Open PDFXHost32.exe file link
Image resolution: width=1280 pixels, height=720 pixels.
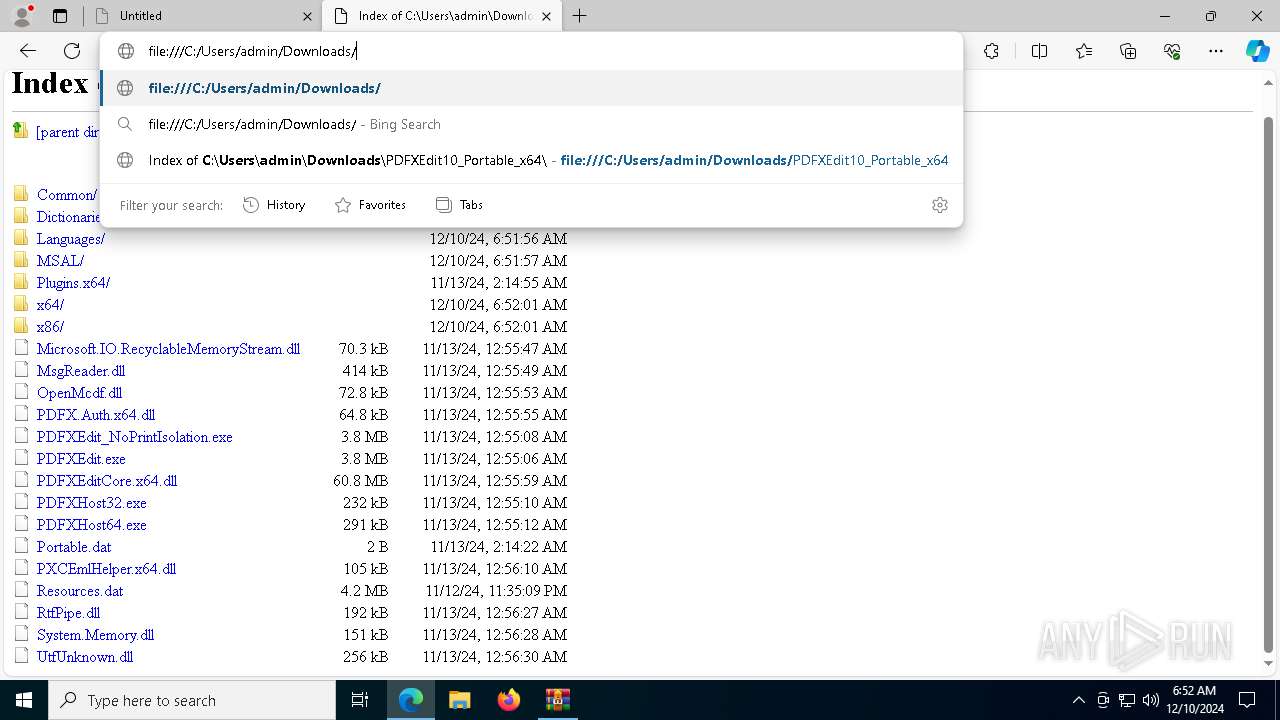coord(92,503)
